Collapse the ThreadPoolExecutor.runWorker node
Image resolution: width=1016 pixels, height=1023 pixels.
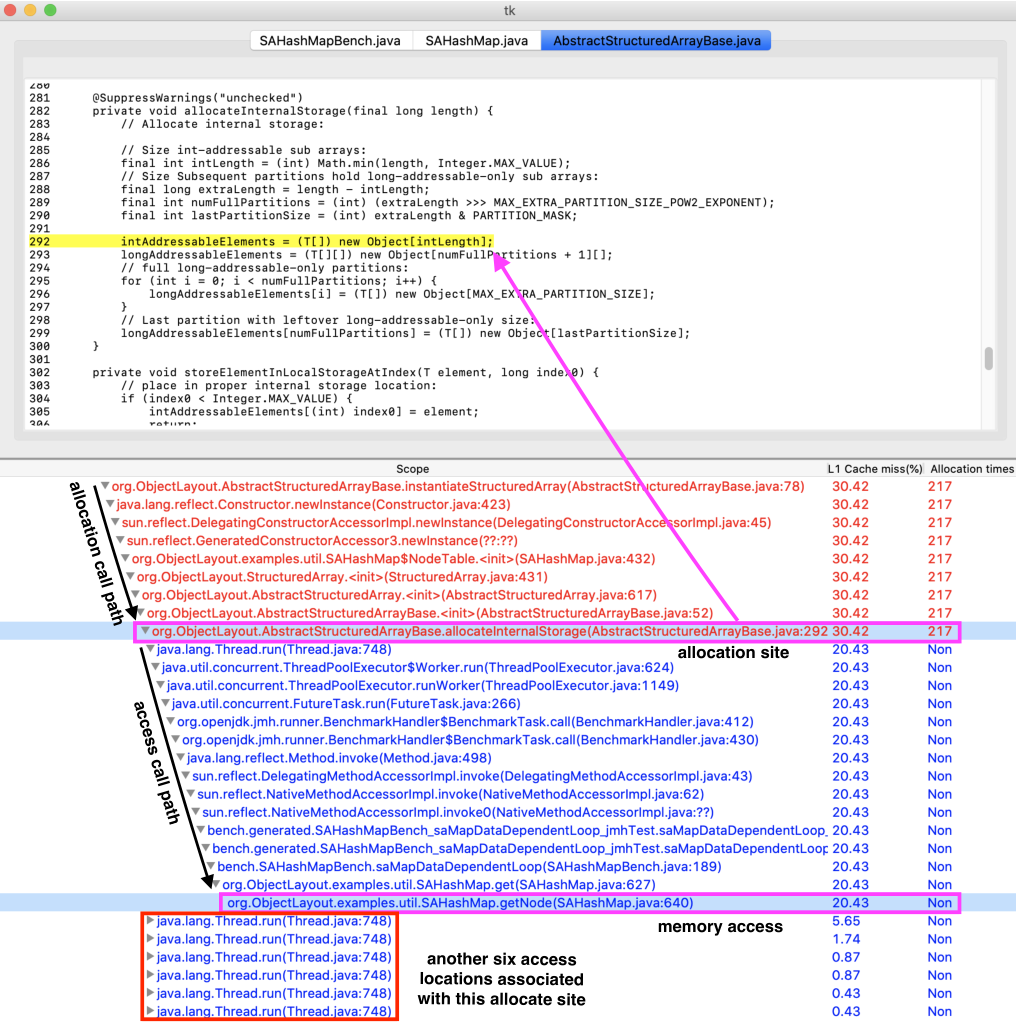(x=161, y=686)
